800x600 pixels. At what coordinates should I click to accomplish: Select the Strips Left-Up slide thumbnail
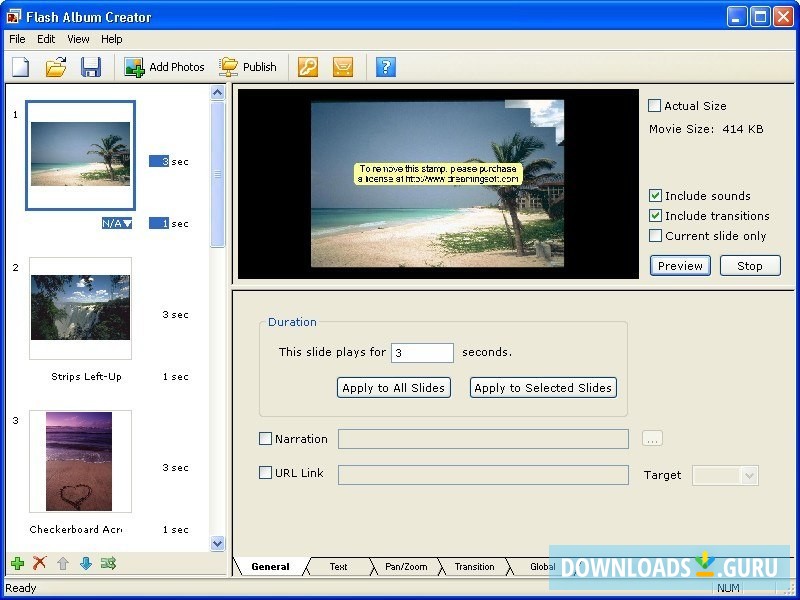(80, 307)
